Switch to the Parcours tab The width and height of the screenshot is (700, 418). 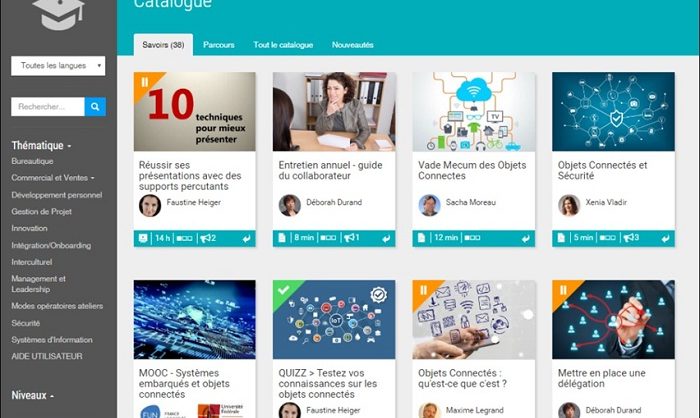[x=219, y=45]
